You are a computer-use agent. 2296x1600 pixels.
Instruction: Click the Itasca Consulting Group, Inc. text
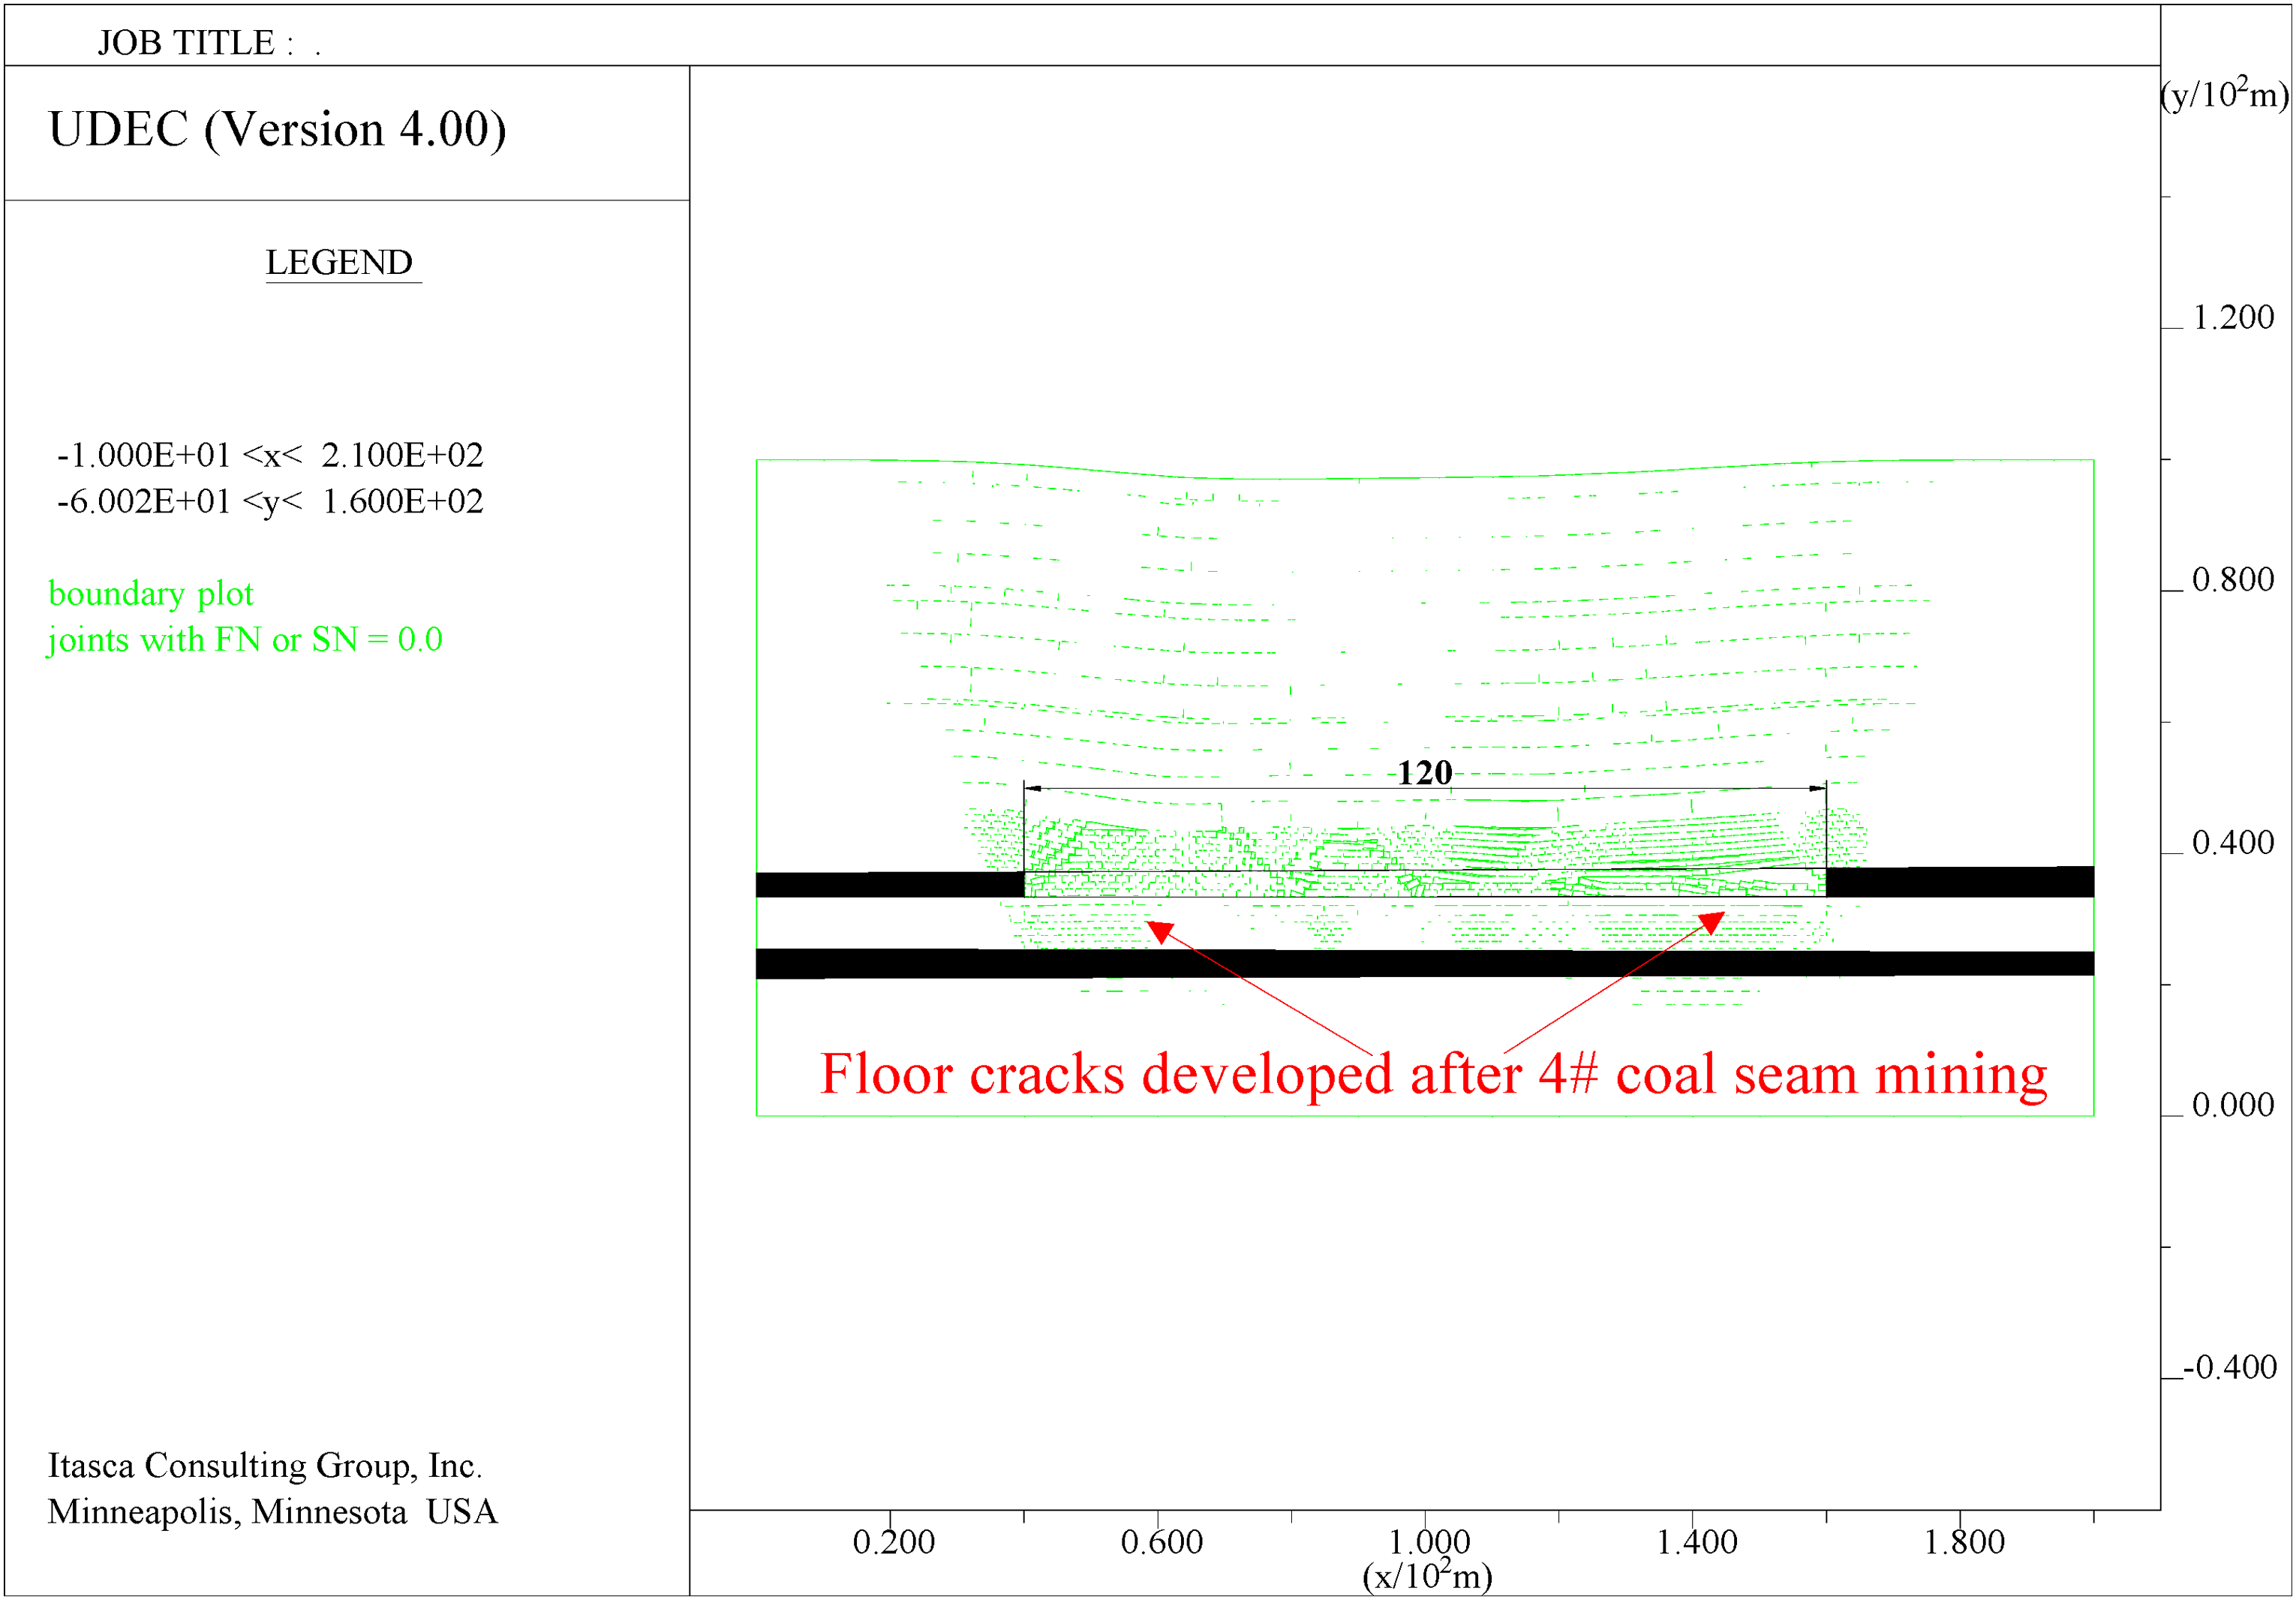265,1466
